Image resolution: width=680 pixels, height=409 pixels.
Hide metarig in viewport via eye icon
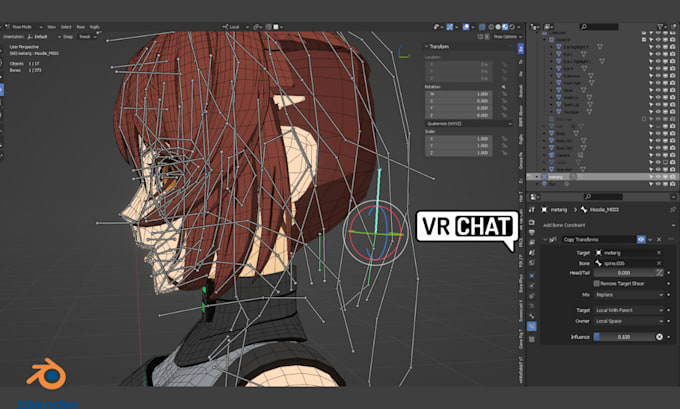(658, 177)
